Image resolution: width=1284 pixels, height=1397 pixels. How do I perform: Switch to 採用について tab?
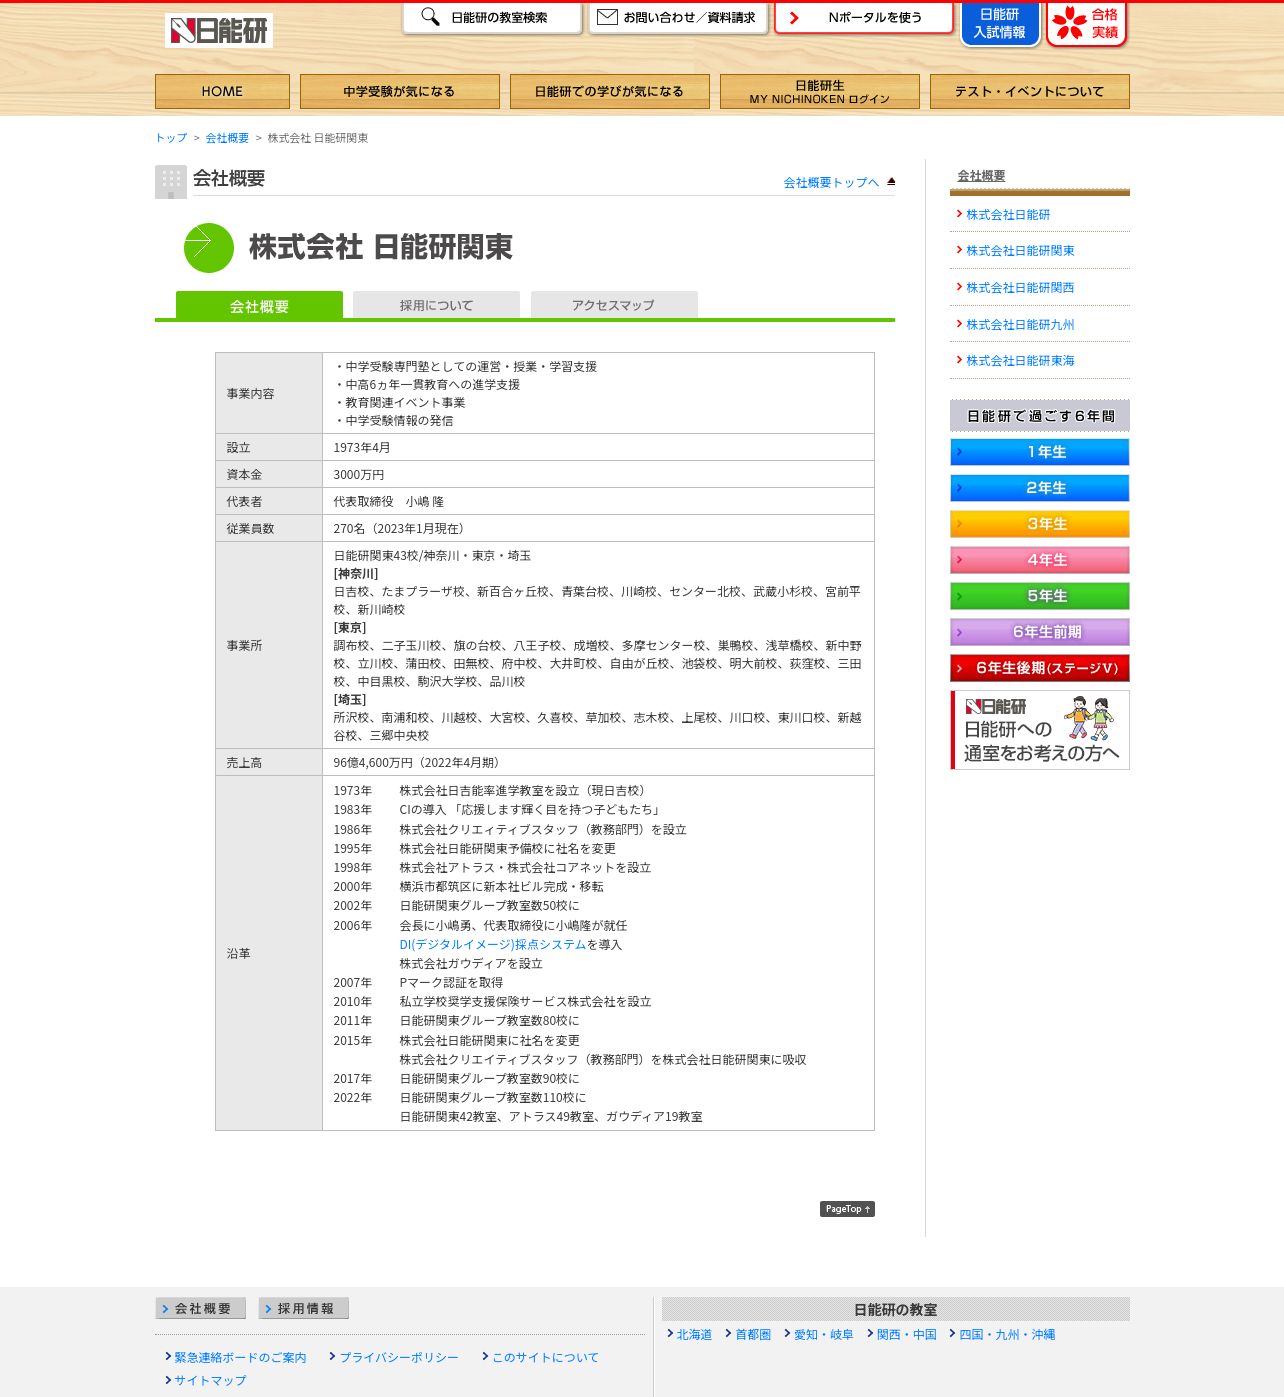pos(436,305)
